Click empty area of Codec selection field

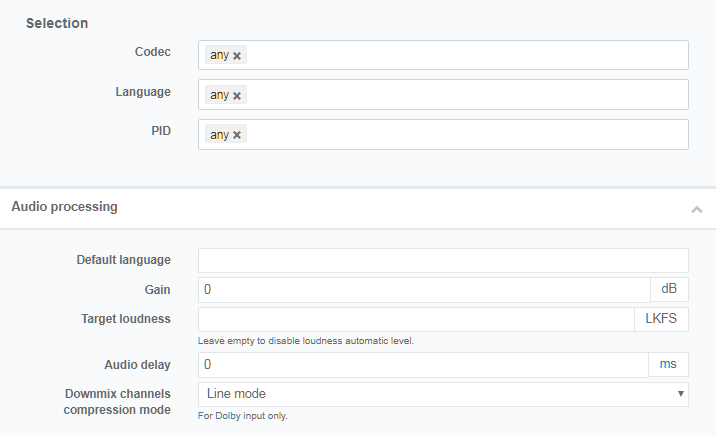click(460, 55)
